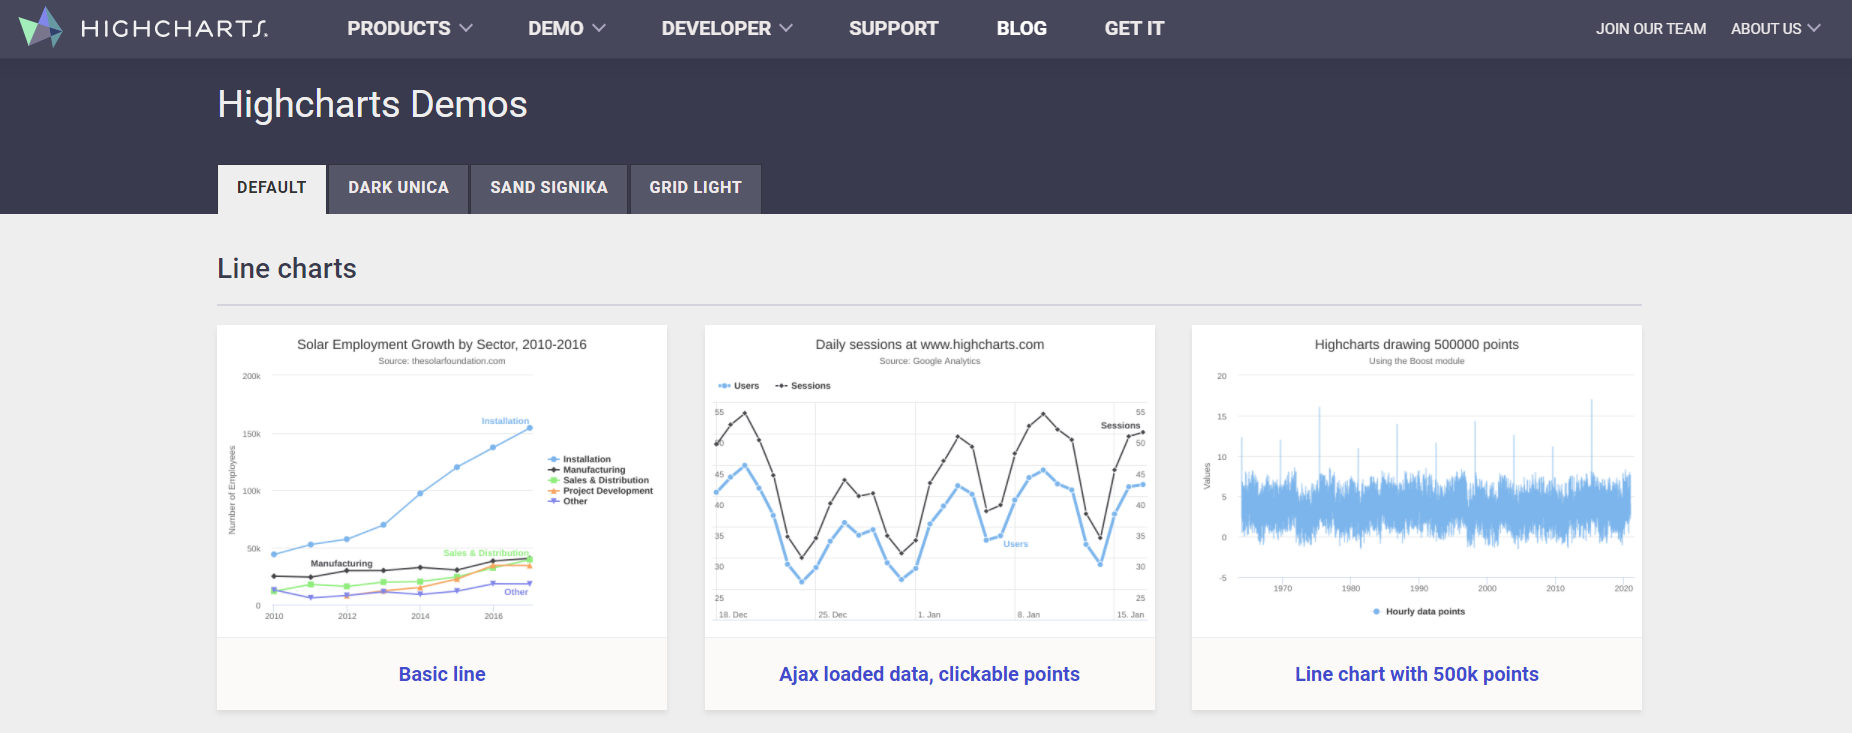Click the Highcharts Demos page heading
This screenshot has height=733, width=1852.
[372, 105]
